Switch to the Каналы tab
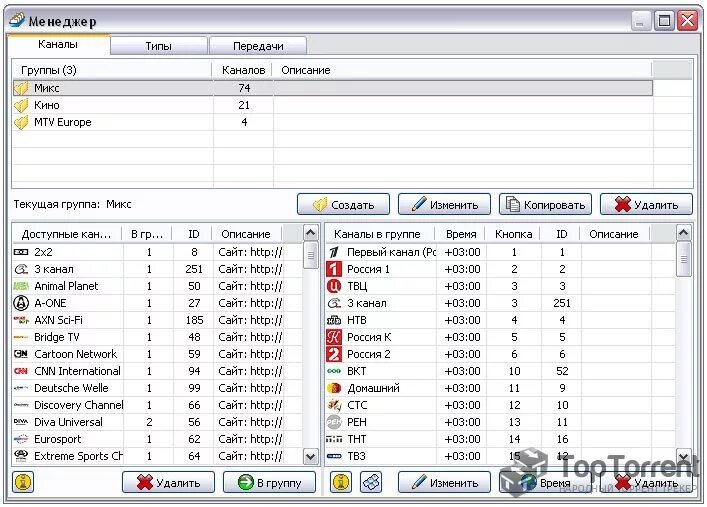 click(x=58, y=44)
